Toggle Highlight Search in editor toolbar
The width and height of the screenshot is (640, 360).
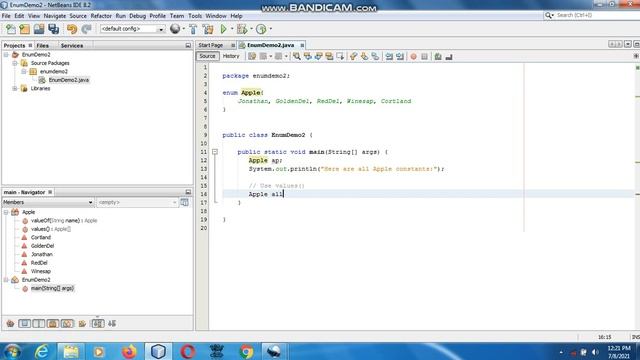click(329, 56)
